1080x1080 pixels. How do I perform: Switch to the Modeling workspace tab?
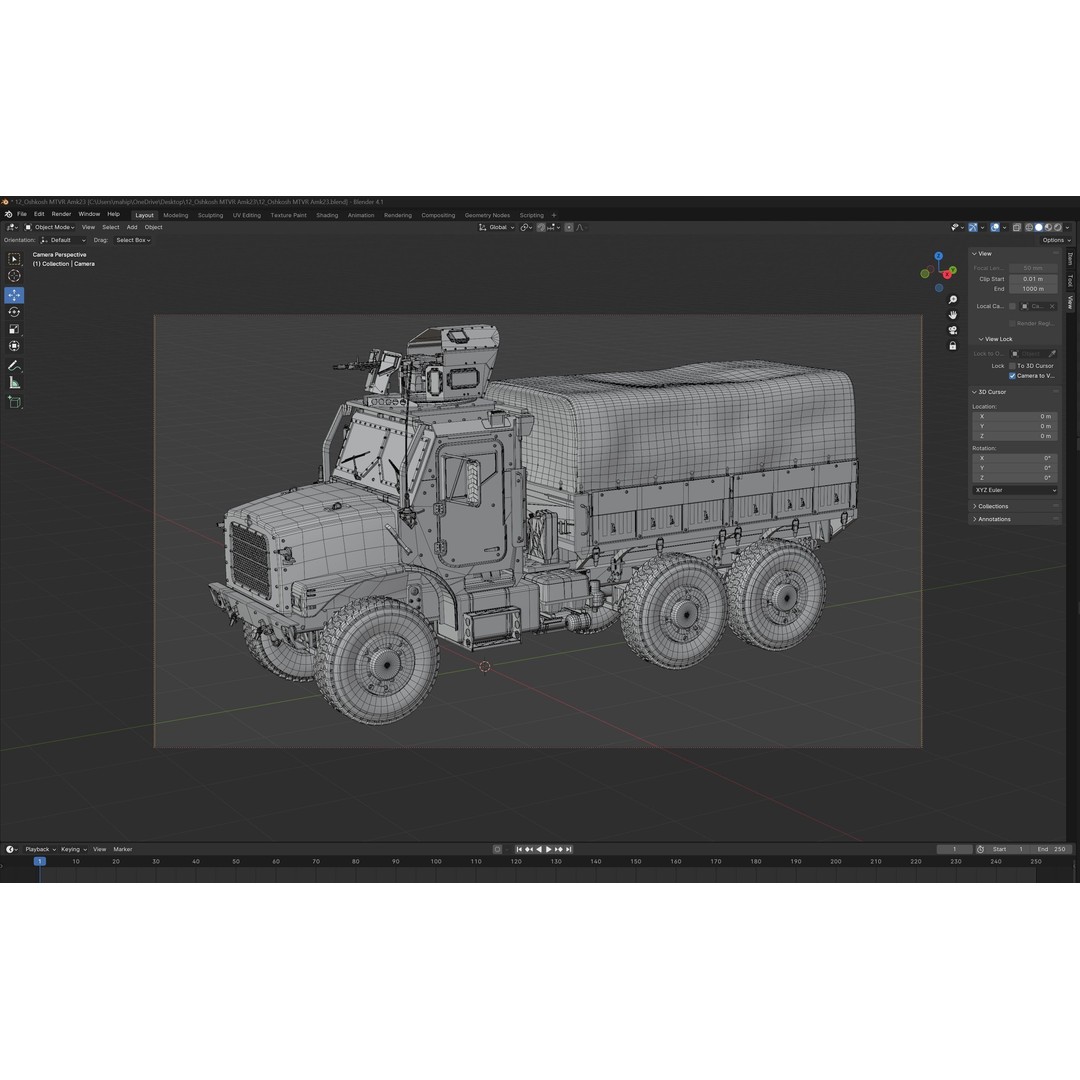tap(176, 214)
